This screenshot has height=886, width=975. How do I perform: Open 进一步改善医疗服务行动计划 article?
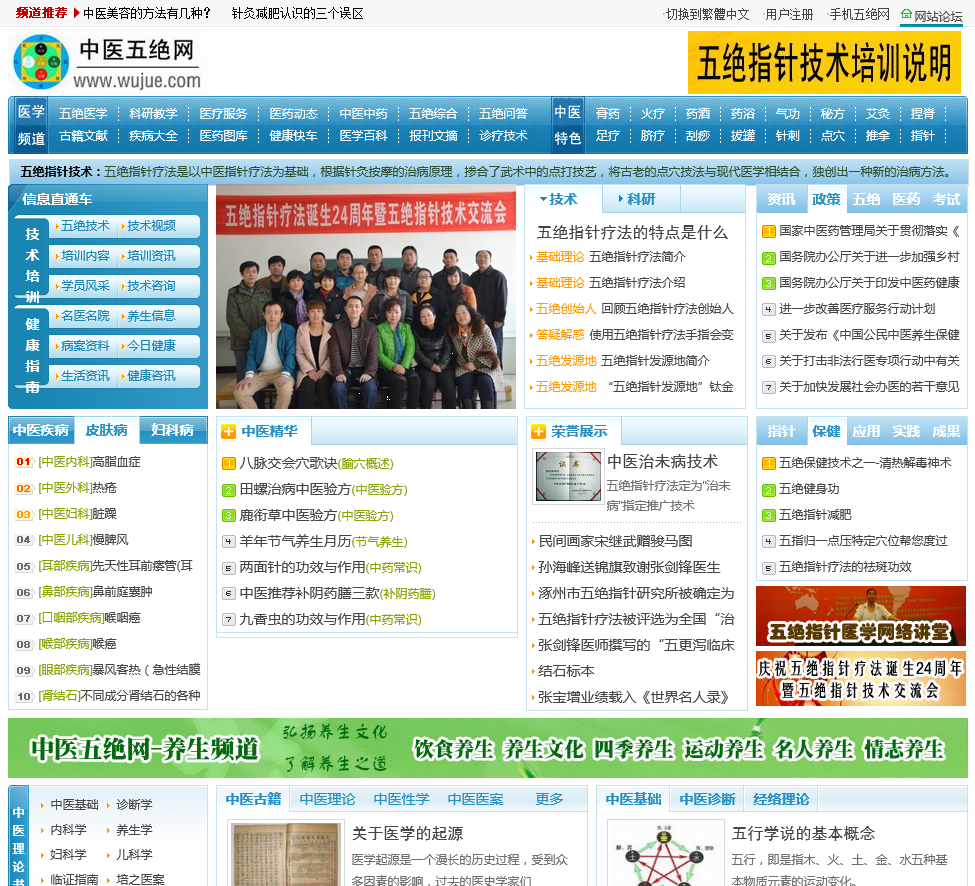coord(857,309)
